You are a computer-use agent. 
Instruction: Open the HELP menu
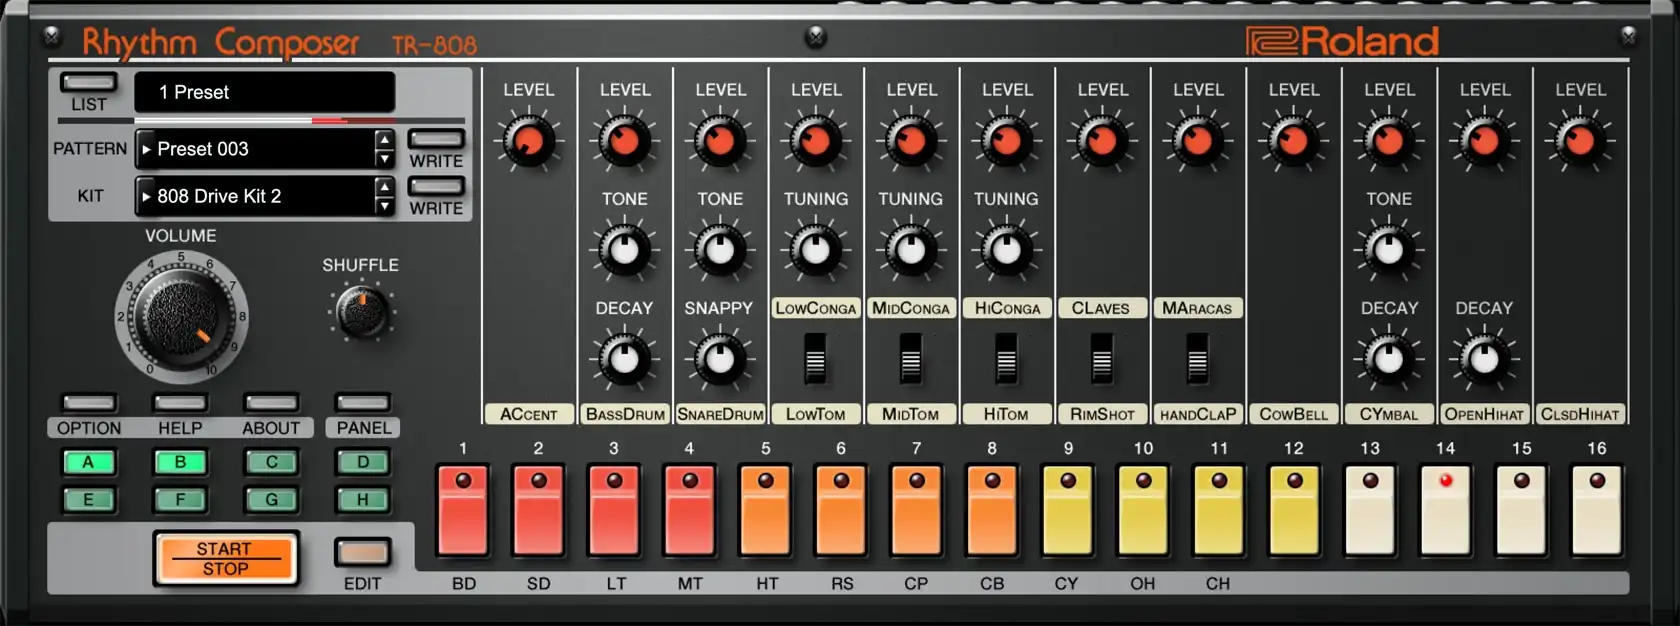click(180, 403)
